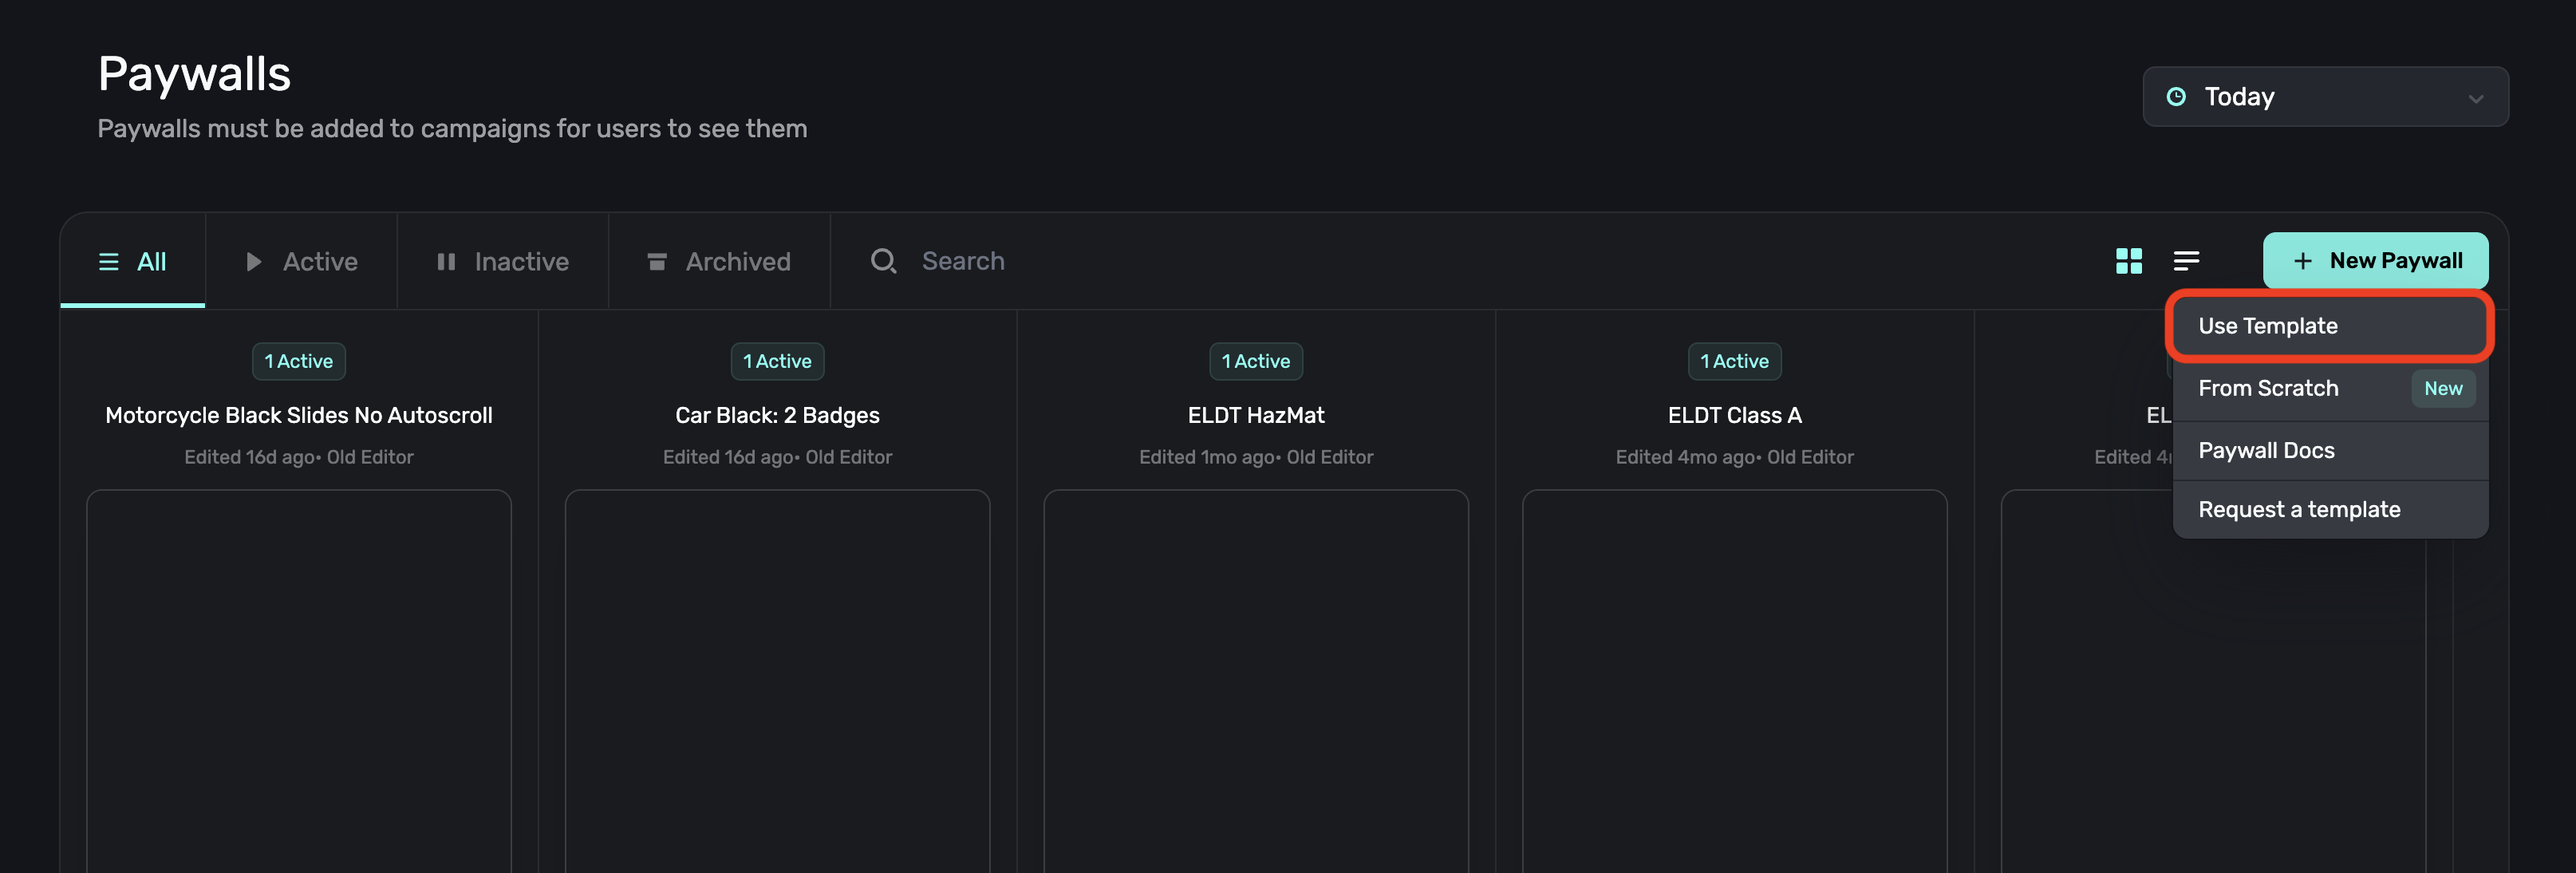The width and height of the screenshot is (2576, 873).
Task: Switch to list view icon
Action: [x=2186, y=261]
